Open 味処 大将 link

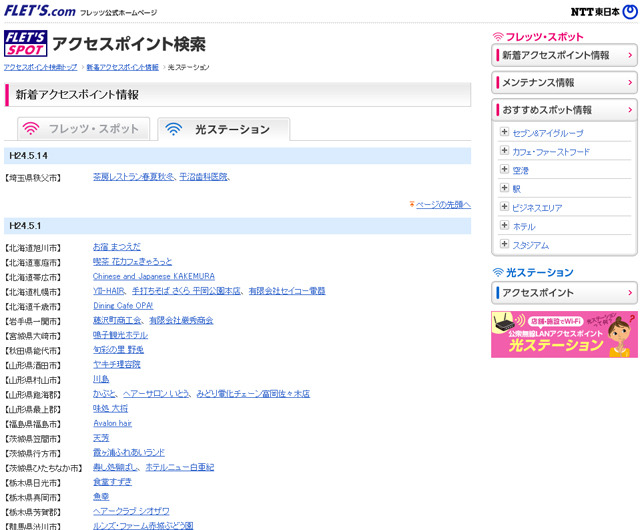click(x=110, y=408)
